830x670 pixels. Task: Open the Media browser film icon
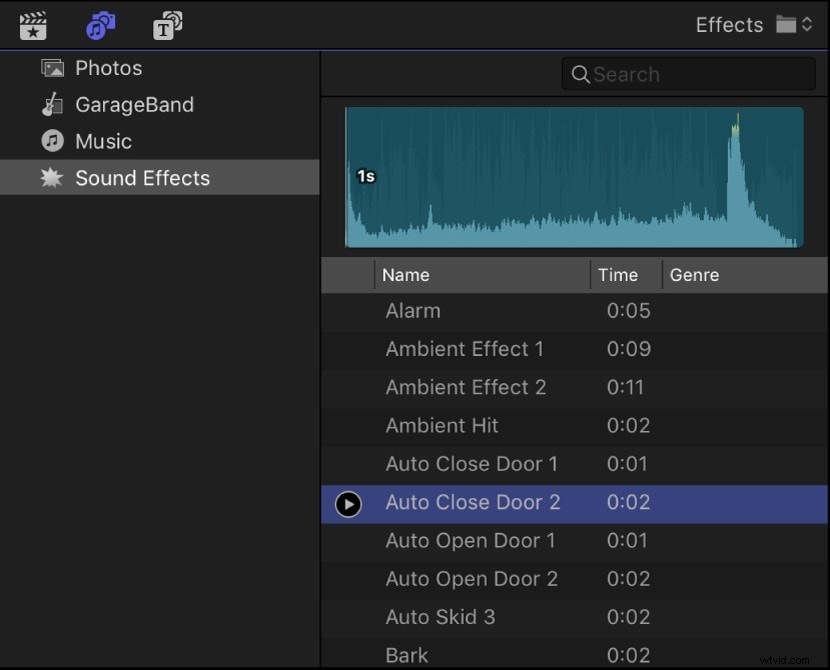pos(33,25)
